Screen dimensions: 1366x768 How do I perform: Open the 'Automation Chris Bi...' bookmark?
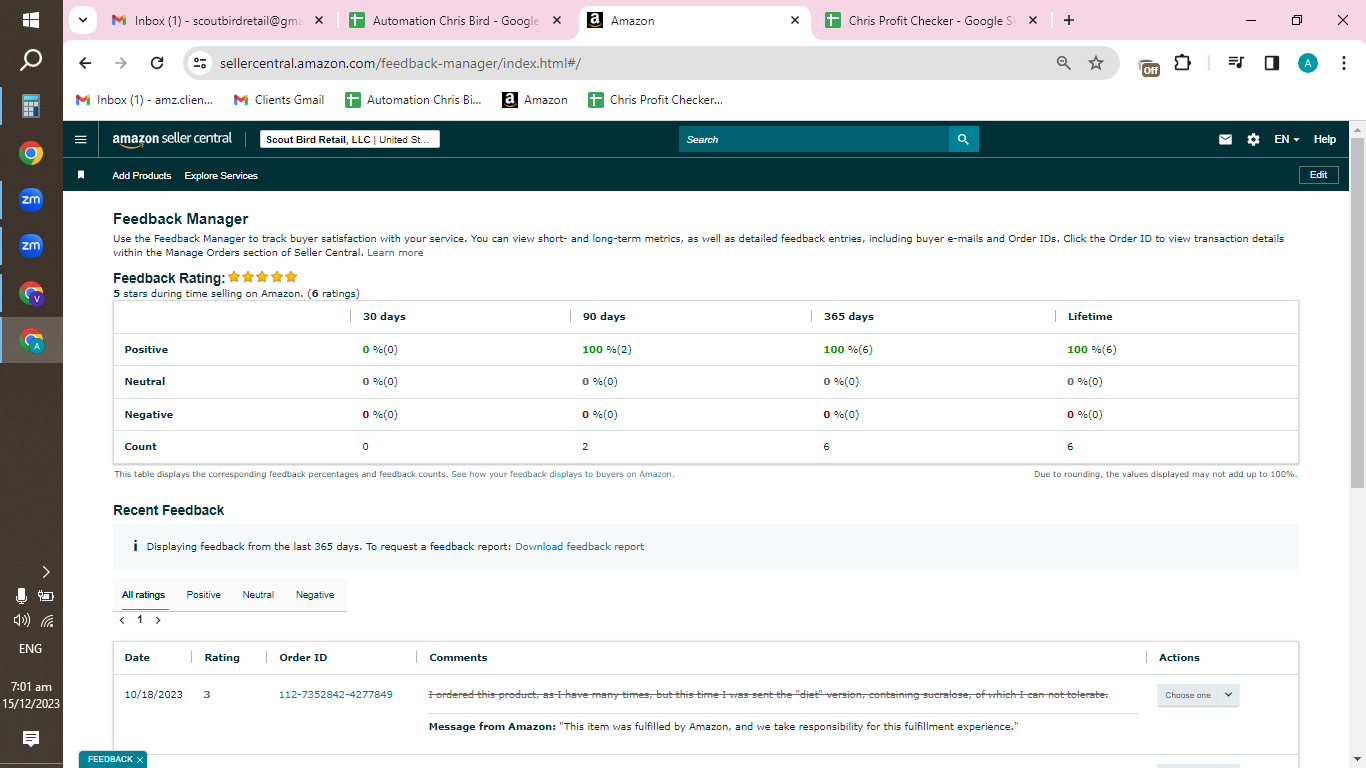click(413, 100)
